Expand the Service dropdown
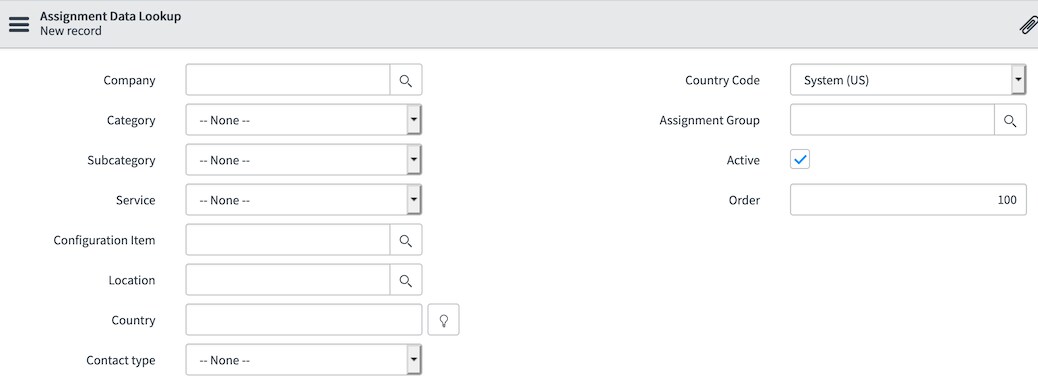Image resolution: width=1038 pixels, height=384 pixels. pos(303,200)
